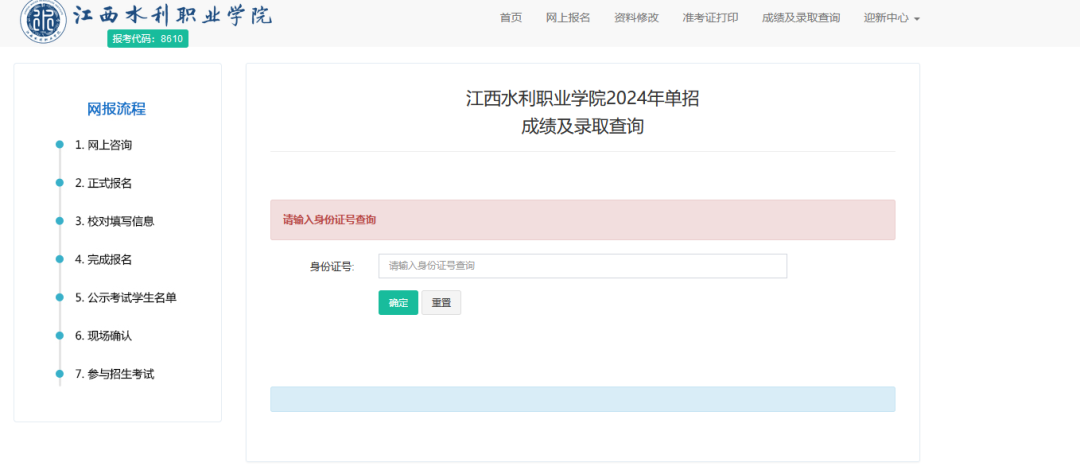Select step 2. 正式报名
Image resolution: width=1080 pixels, height=474 pixels.
[x=103, y=183]
